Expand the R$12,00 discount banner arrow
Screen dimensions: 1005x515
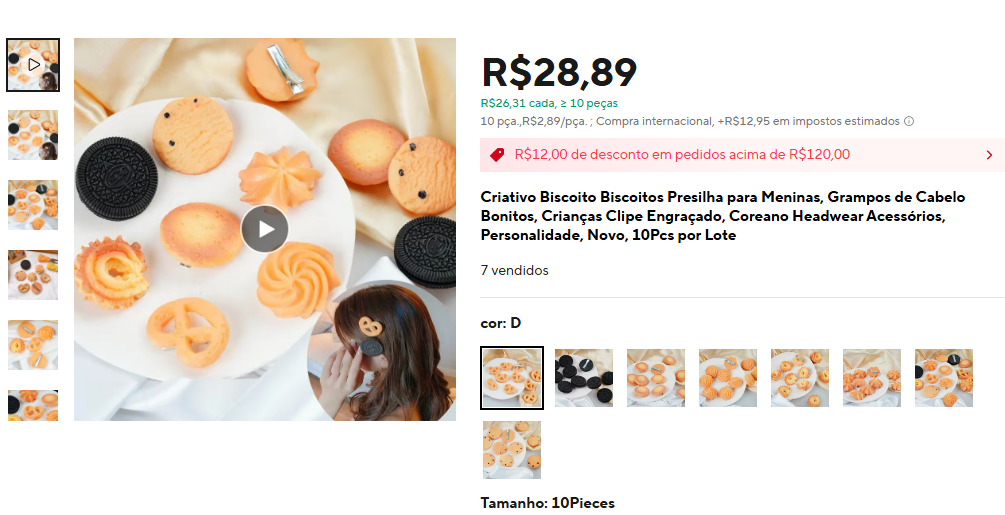tap(989, 155)
